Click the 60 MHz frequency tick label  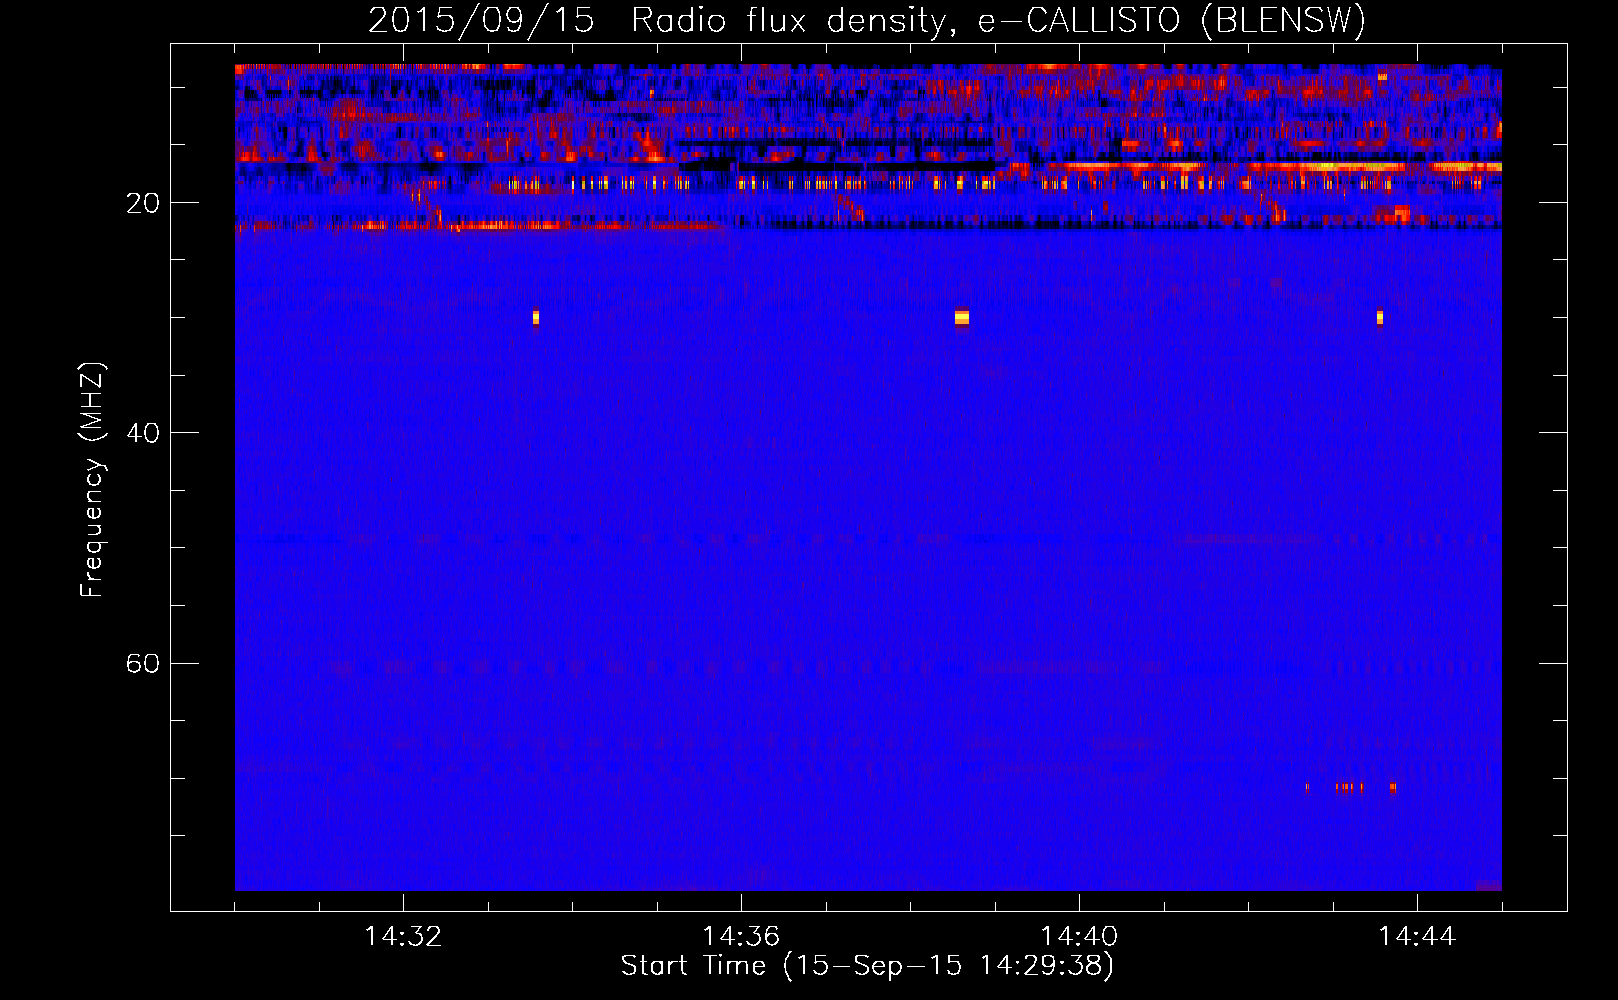click(143, 663)
